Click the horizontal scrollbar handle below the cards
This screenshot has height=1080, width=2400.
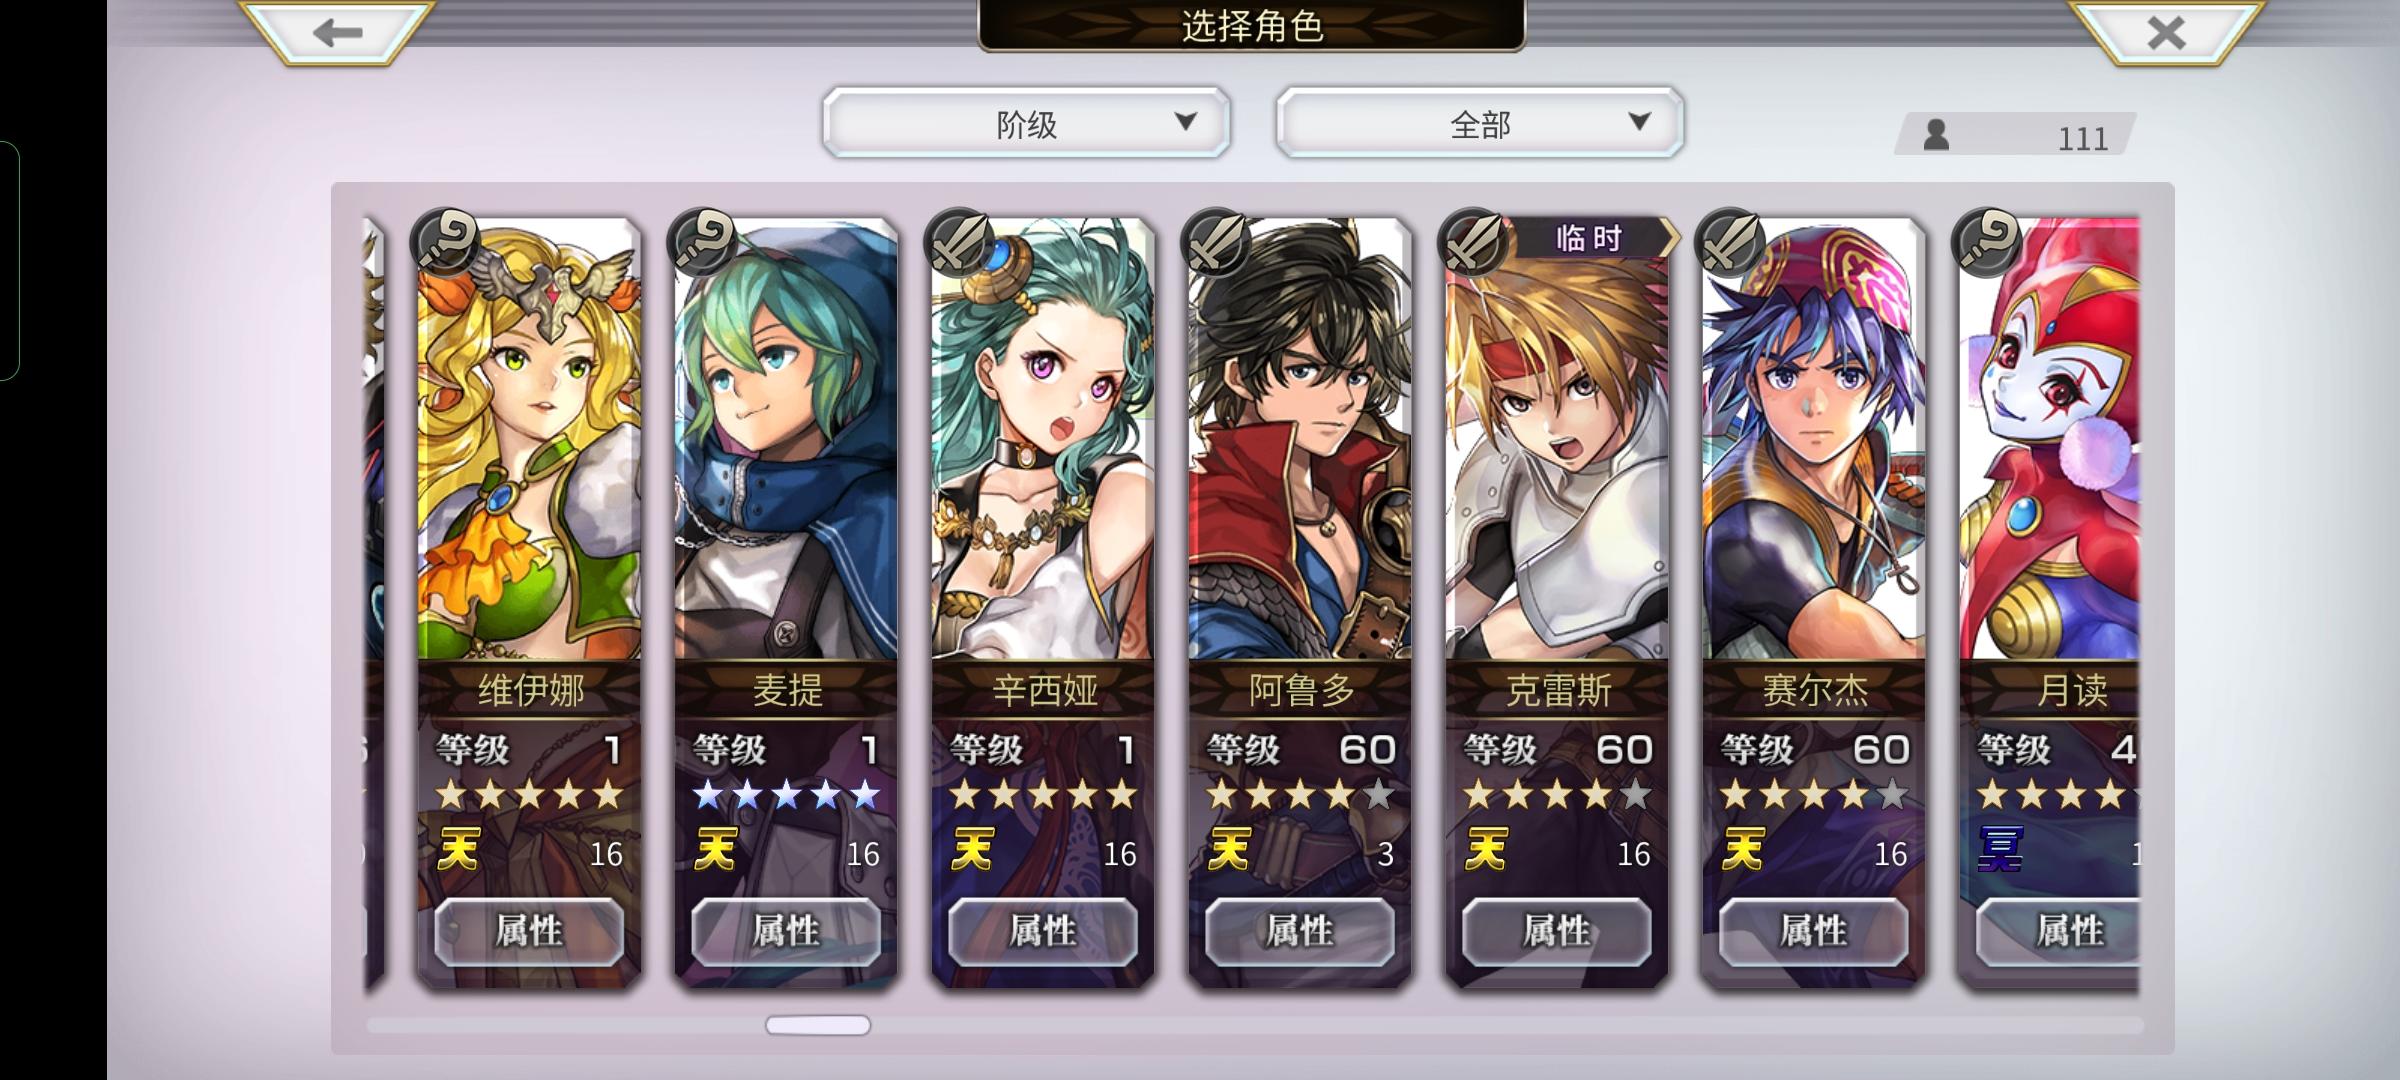(818, 1025)
